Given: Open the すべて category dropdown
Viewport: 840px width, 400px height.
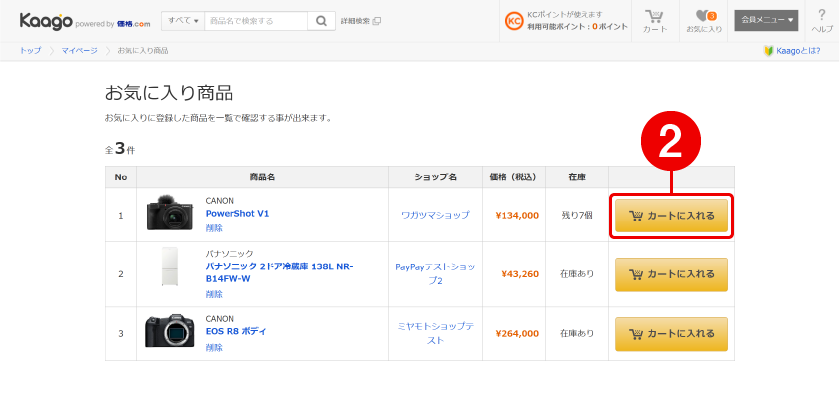Looking at the screenshot, I should [x=183, y=21].
